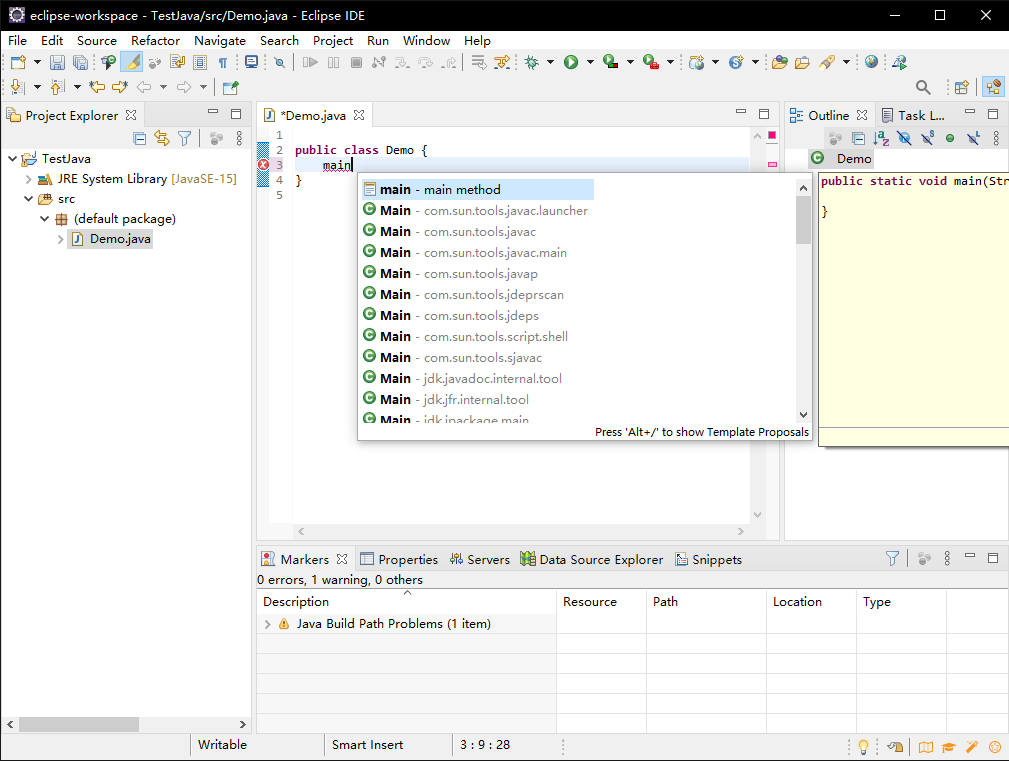This screenshot has width=1009, height=761.
Task: Click the Description column header
Action: click(407, 601)
